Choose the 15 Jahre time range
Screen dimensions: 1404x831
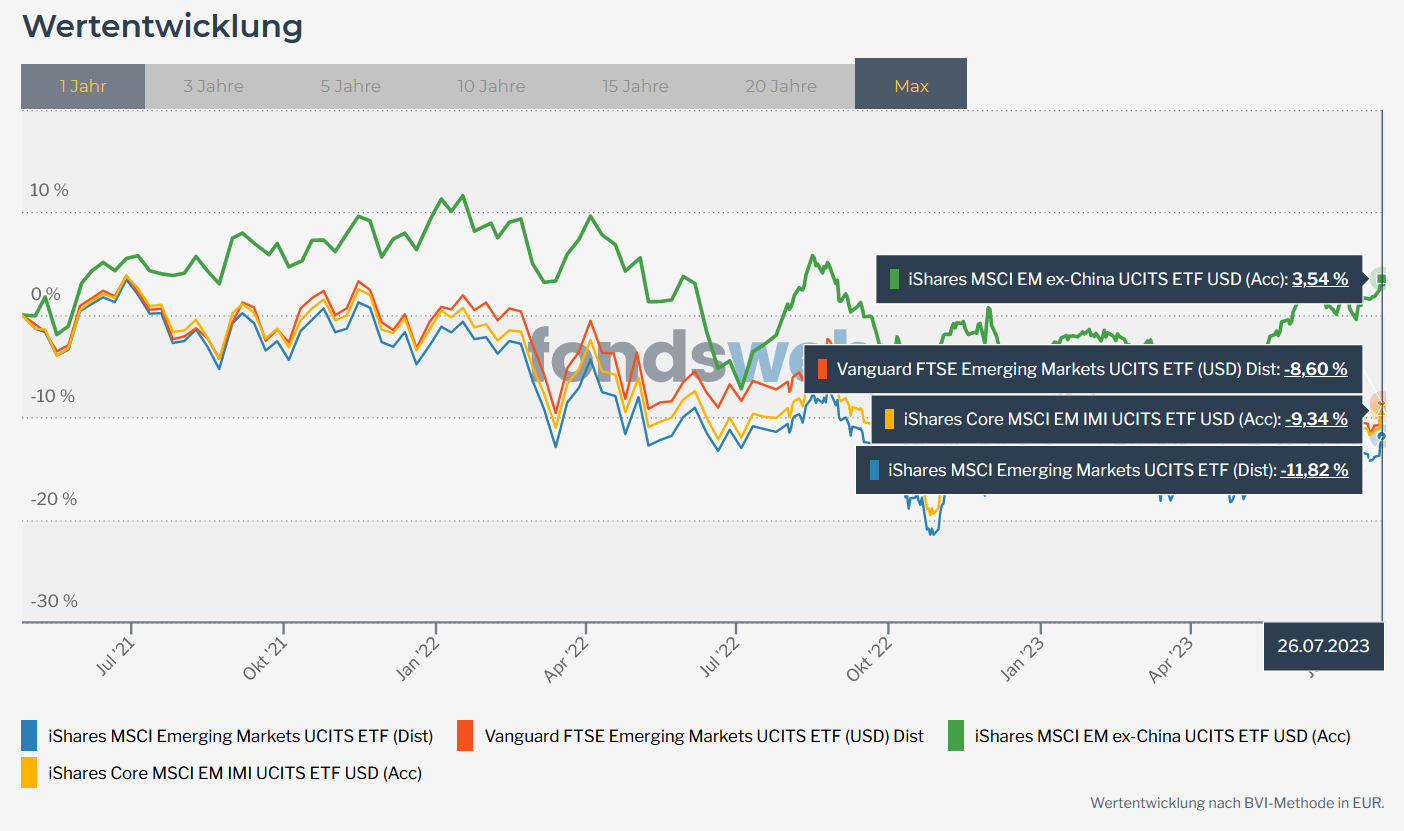pos(635,86)
